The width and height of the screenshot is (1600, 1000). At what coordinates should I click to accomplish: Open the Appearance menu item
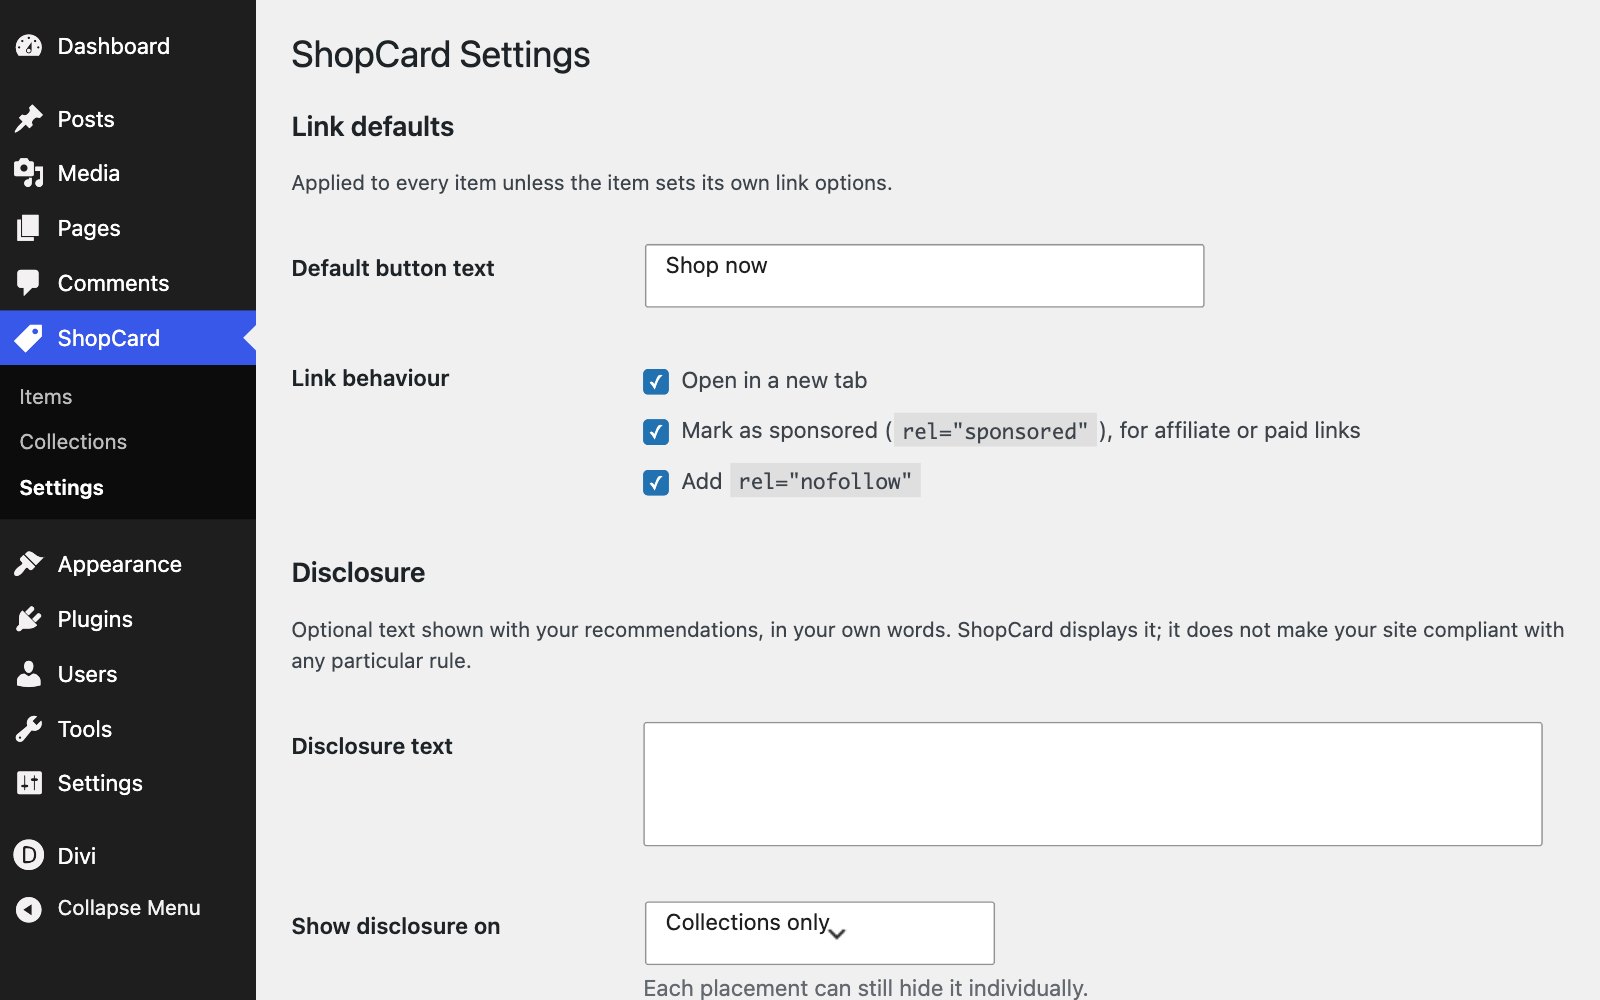pyautogui.click(x=128, y=564)
